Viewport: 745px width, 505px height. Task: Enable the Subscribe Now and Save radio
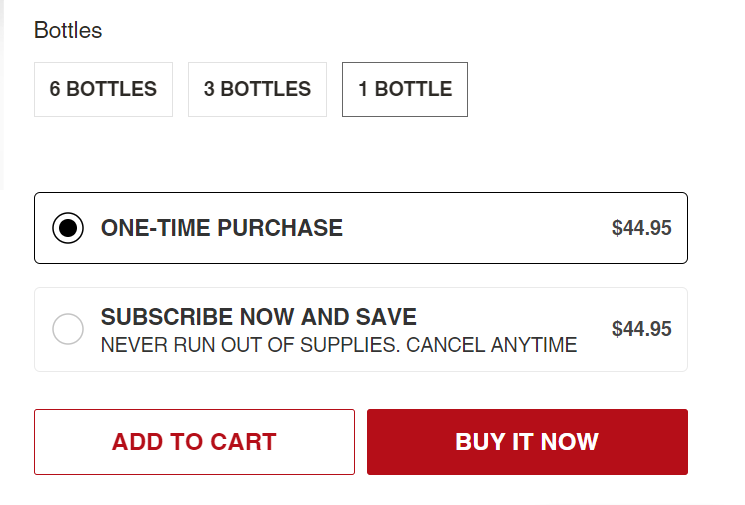tap(68, 329)
